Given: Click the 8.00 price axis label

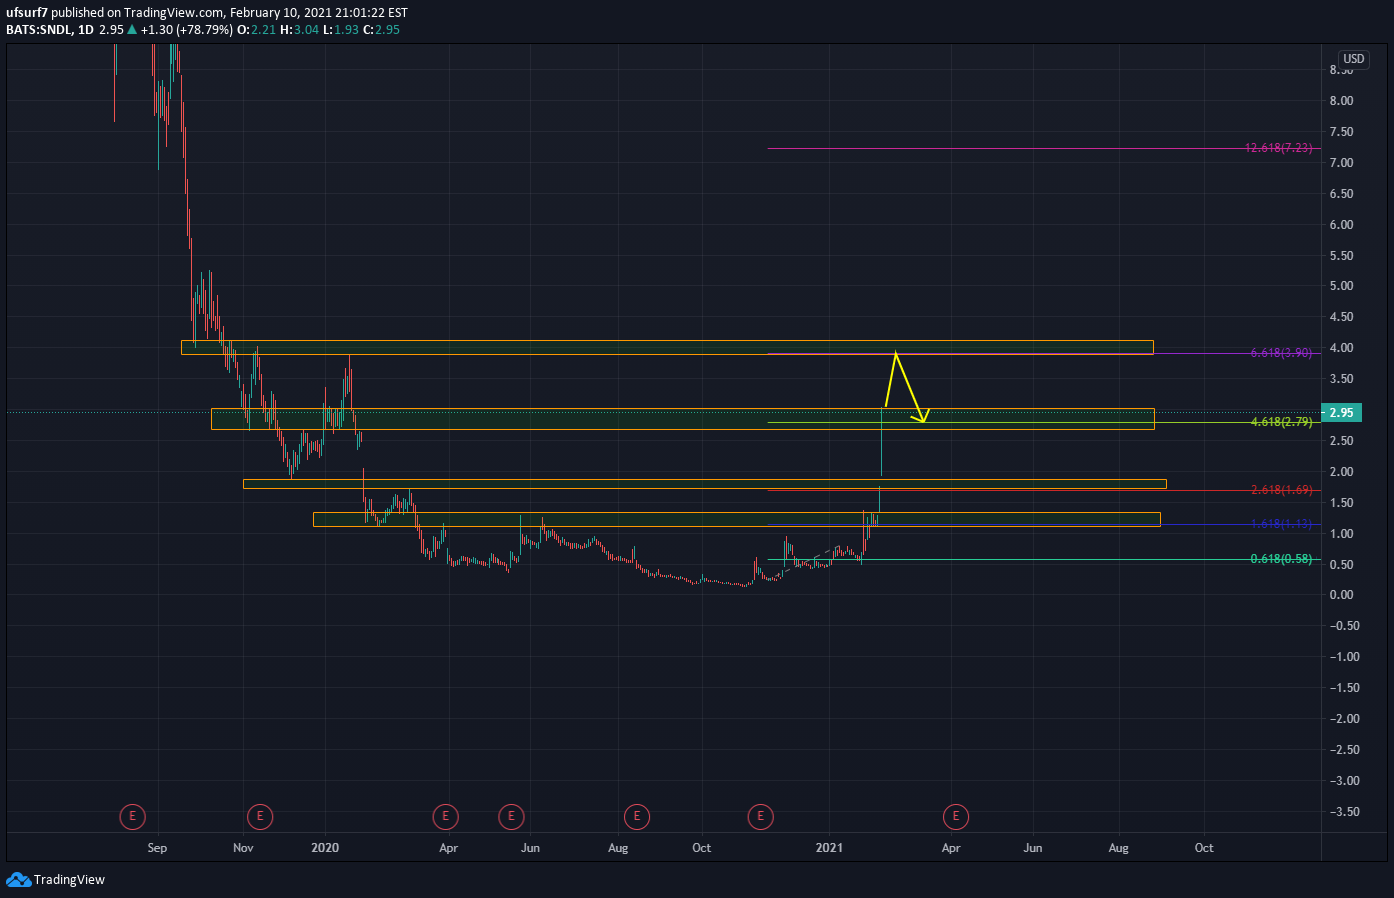Looking at the screenshot, I should (x=1341, y=101).
